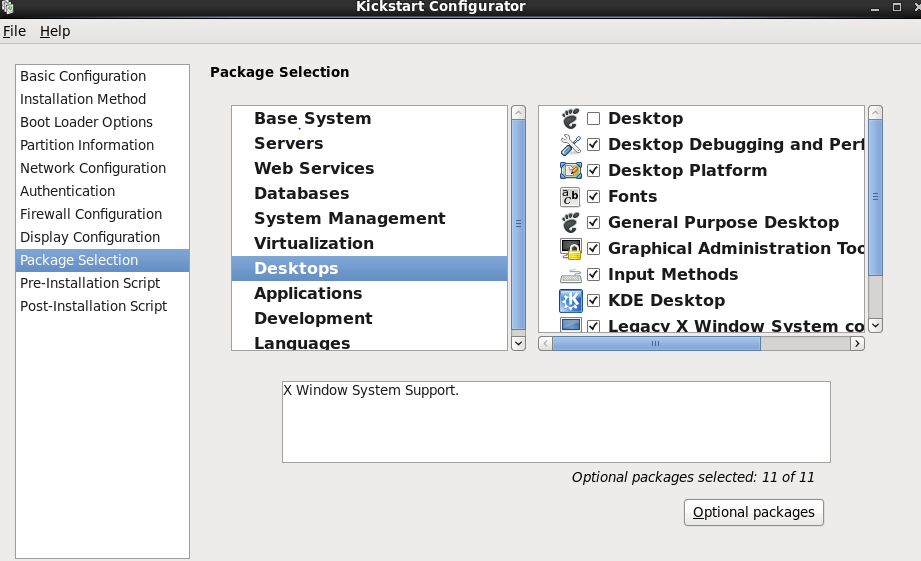
Task: Click horizontal scrollbar right arrow
Action: click(858, 343)
